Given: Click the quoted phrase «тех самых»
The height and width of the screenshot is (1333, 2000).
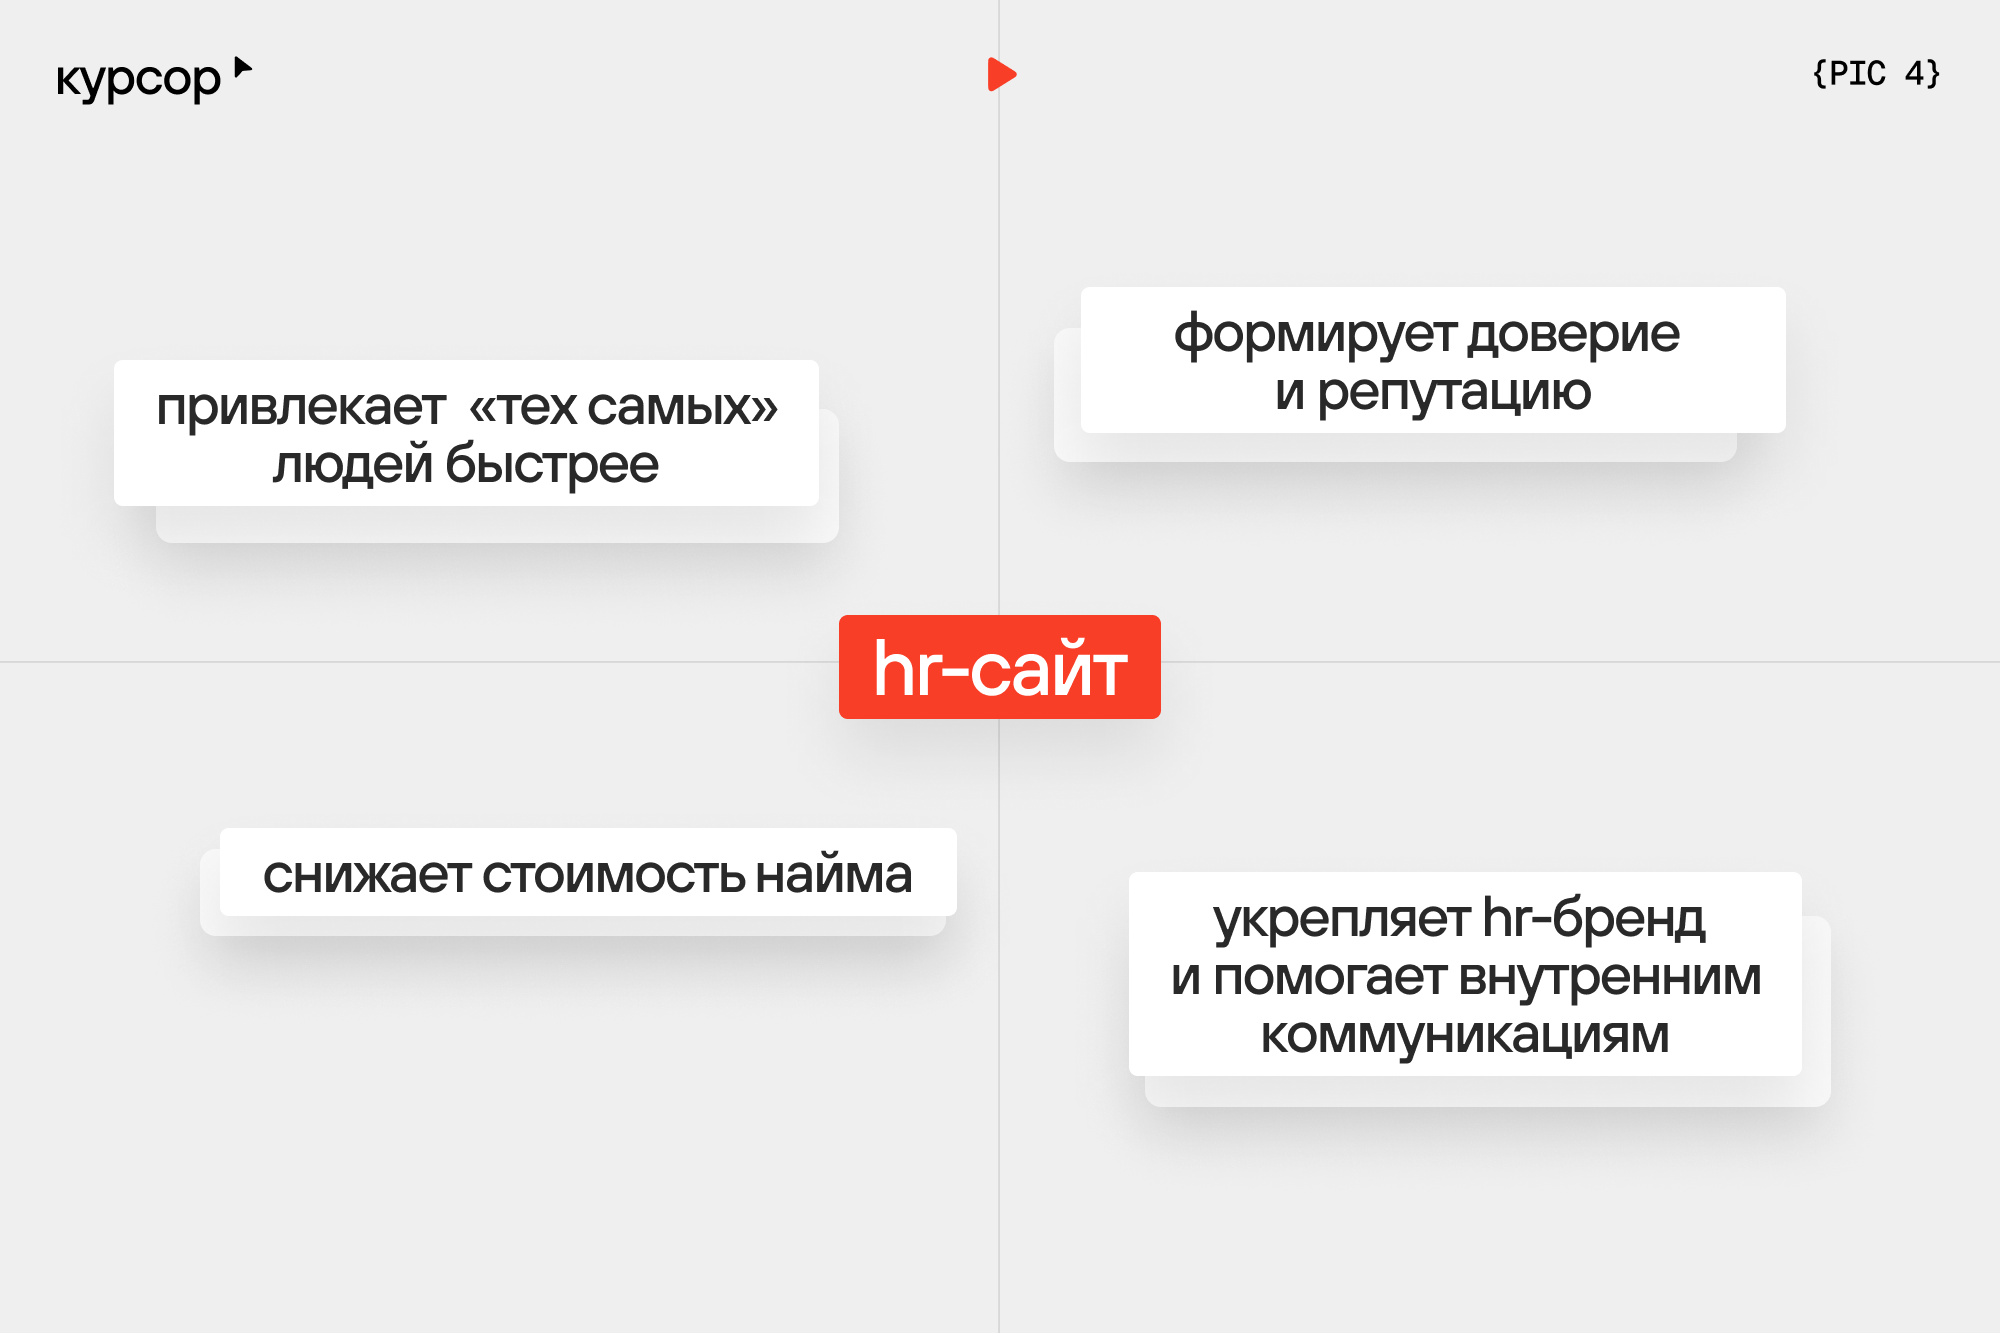Looking at the screenshot, I should pyautogui.click(x=623, y=407).
